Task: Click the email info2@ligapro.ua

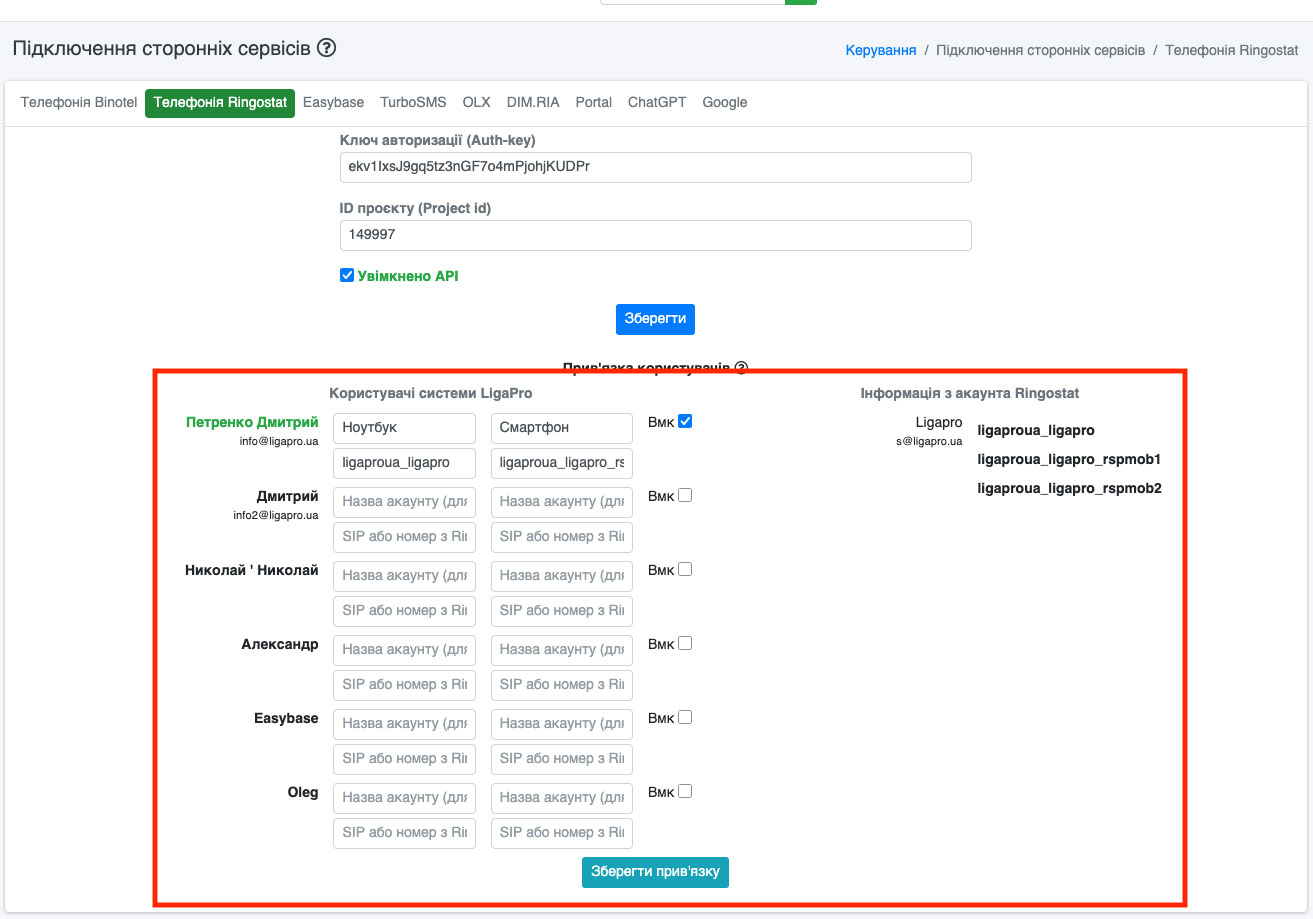Action: 276,515
